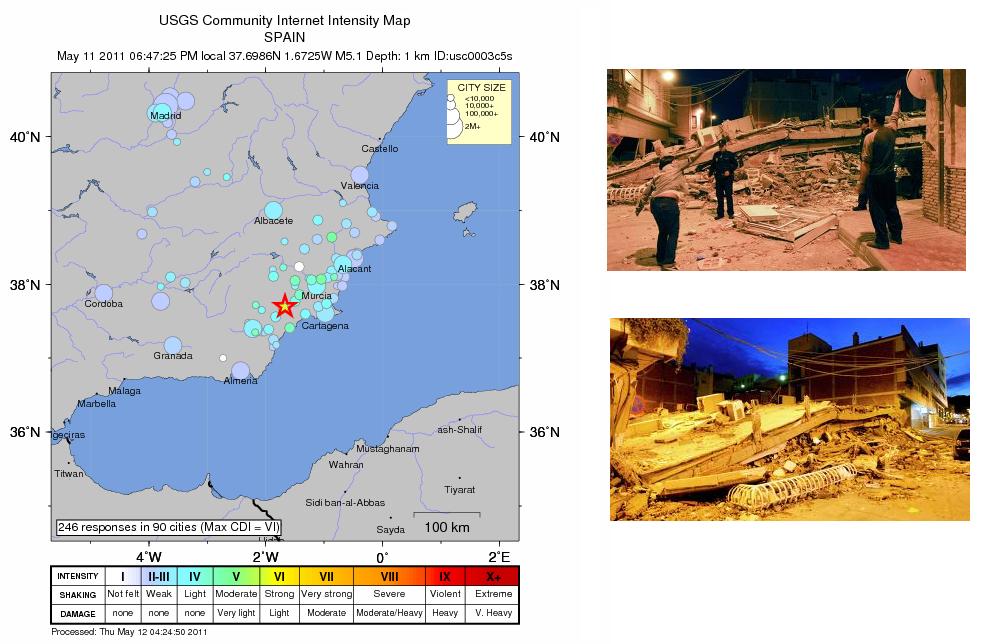Image resolution: width=990 pixels, height=644 pixels.
Task: Select intensity IV light cyan legend cell
Action: (195, 576)
